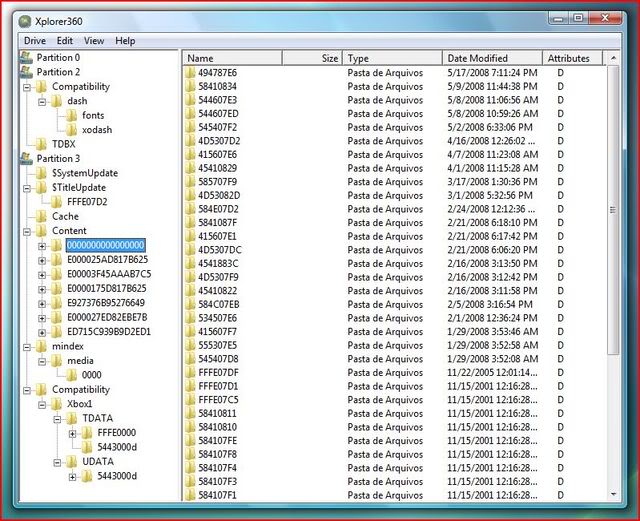Screen dimensions: 640x521
Task: Click the folder icon of 584107F1
Action: 190,495
